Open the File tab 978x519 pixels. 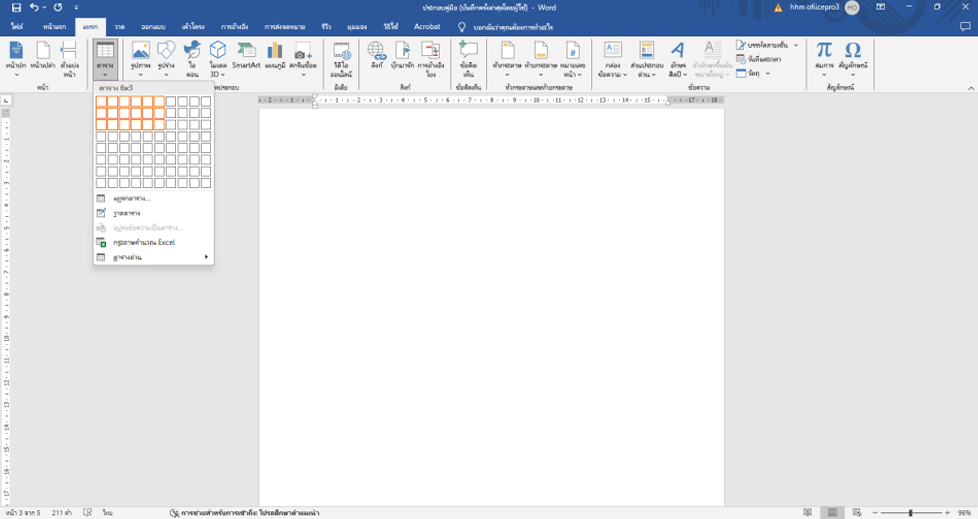[x=17, y=26]
